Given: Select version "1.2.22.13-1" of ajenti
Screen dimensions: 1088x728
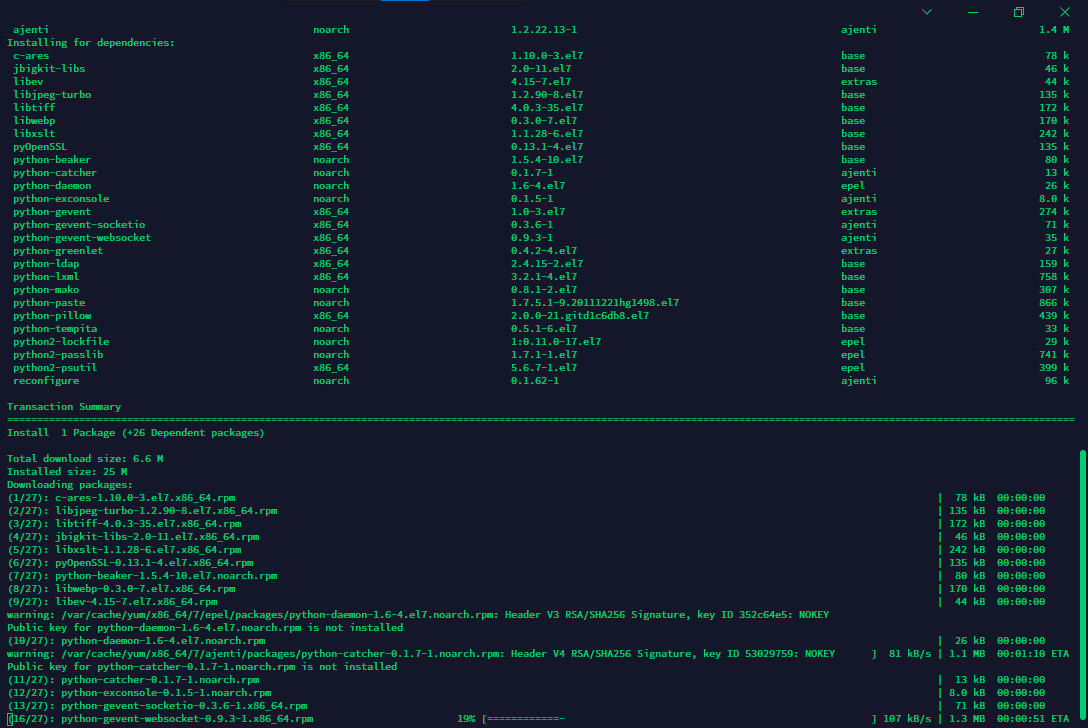Looking at the screenshot, I should [x=544, y=30].
